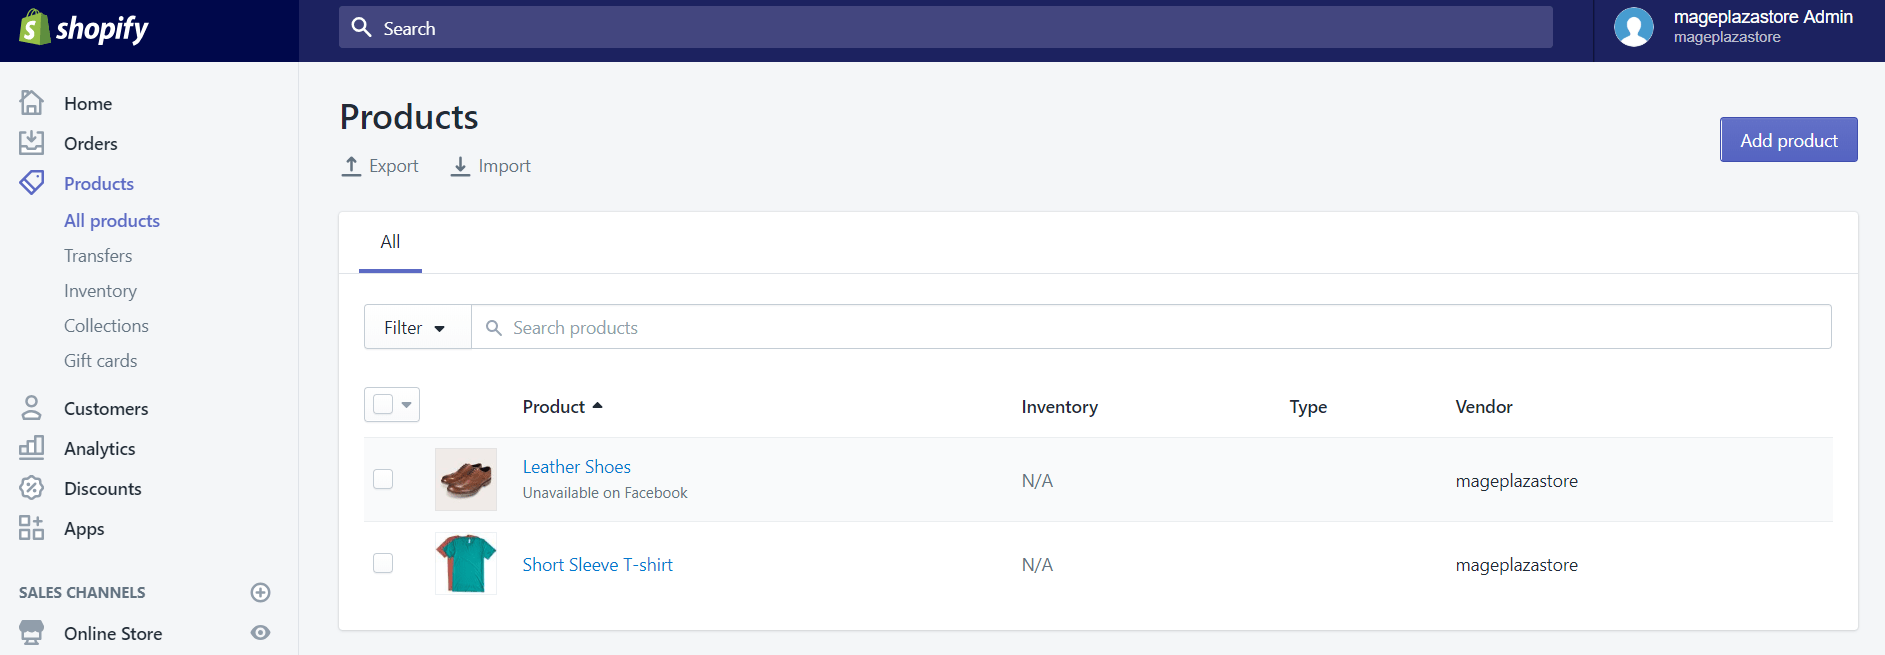Select Inventory submenu item
The image size is (1885, 655).
tap(100, 290)
